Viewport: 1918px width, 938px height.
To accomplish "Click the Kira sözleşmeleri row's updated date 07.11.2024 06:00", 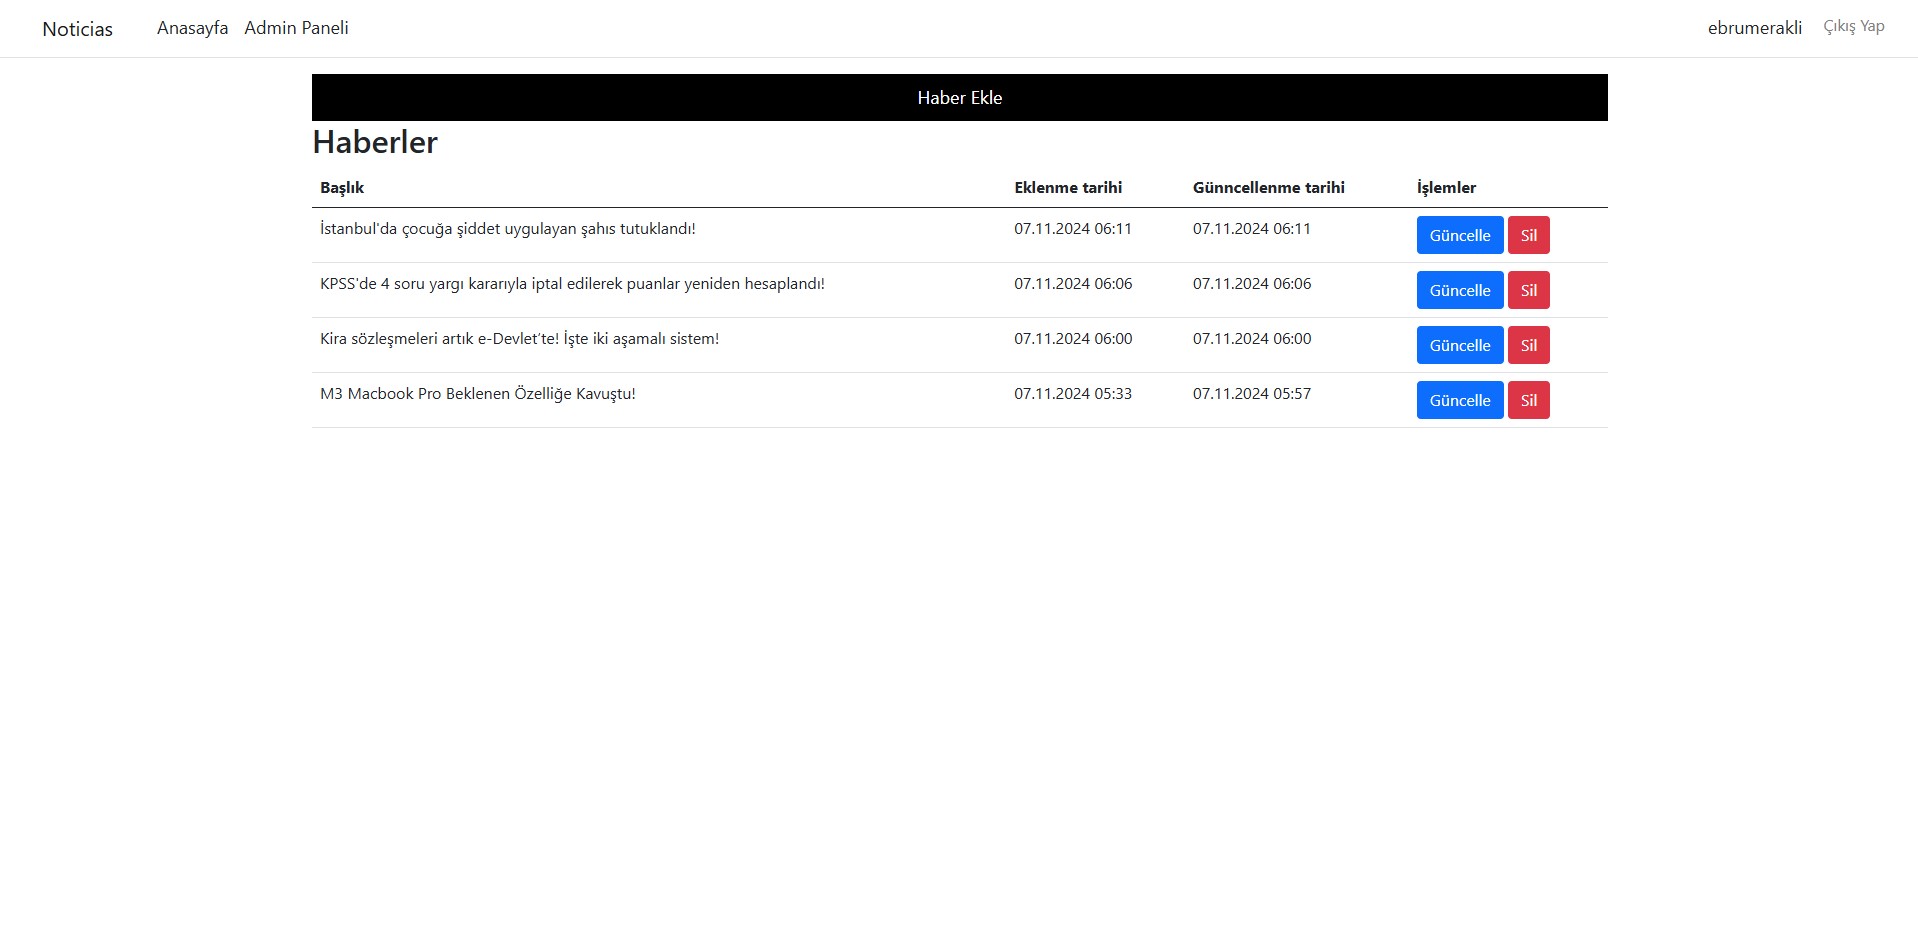I will click(1251, 339).
